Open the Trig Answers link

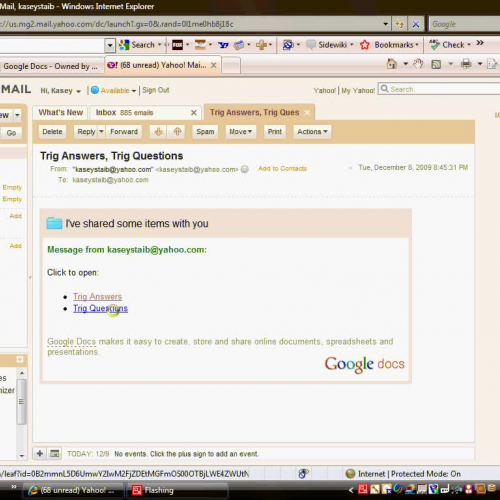[x=97, y=296]
